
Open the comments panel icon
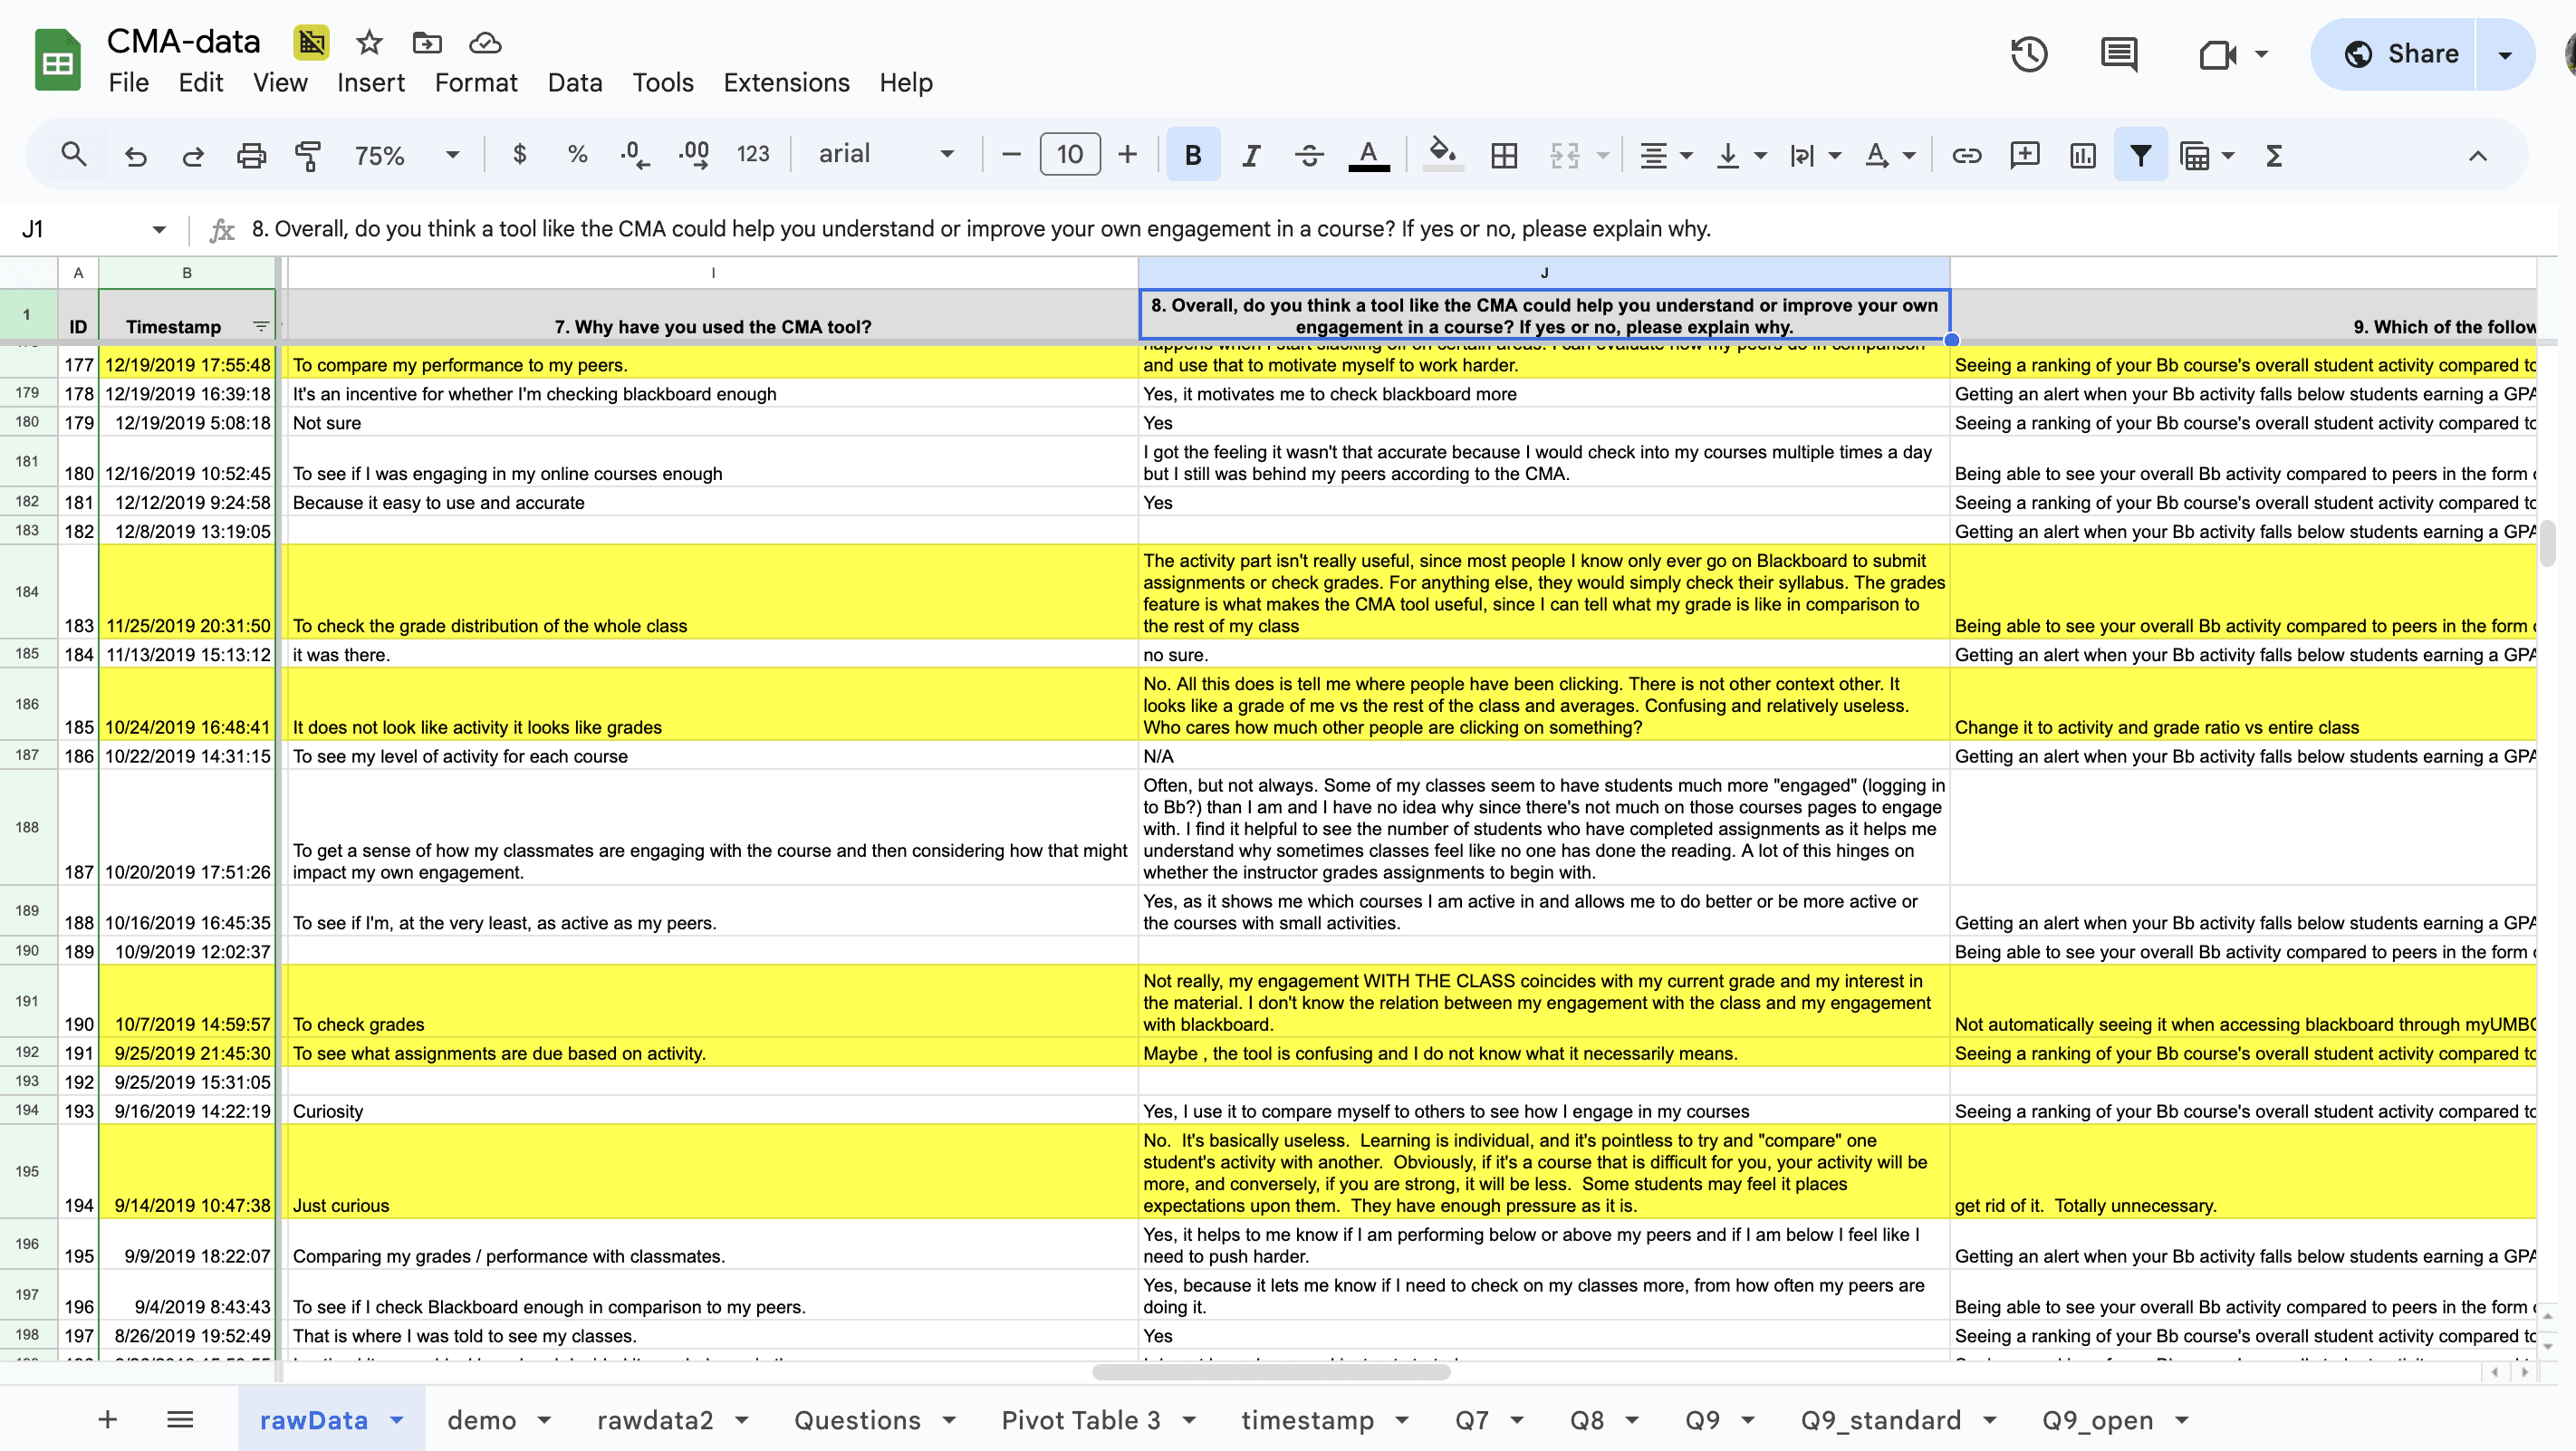click(x=2118, y=54)
